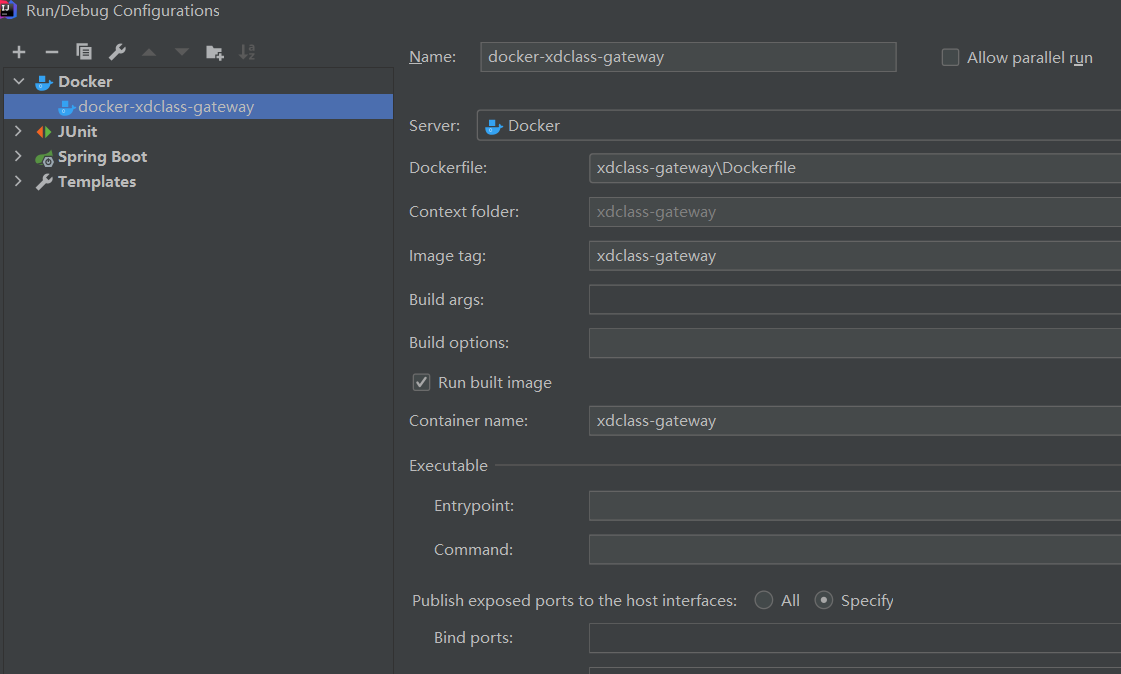This screenshot has width=1121, height=674.
Task: Click the Sort Configurations alphabetically icon
Action: 247,52
